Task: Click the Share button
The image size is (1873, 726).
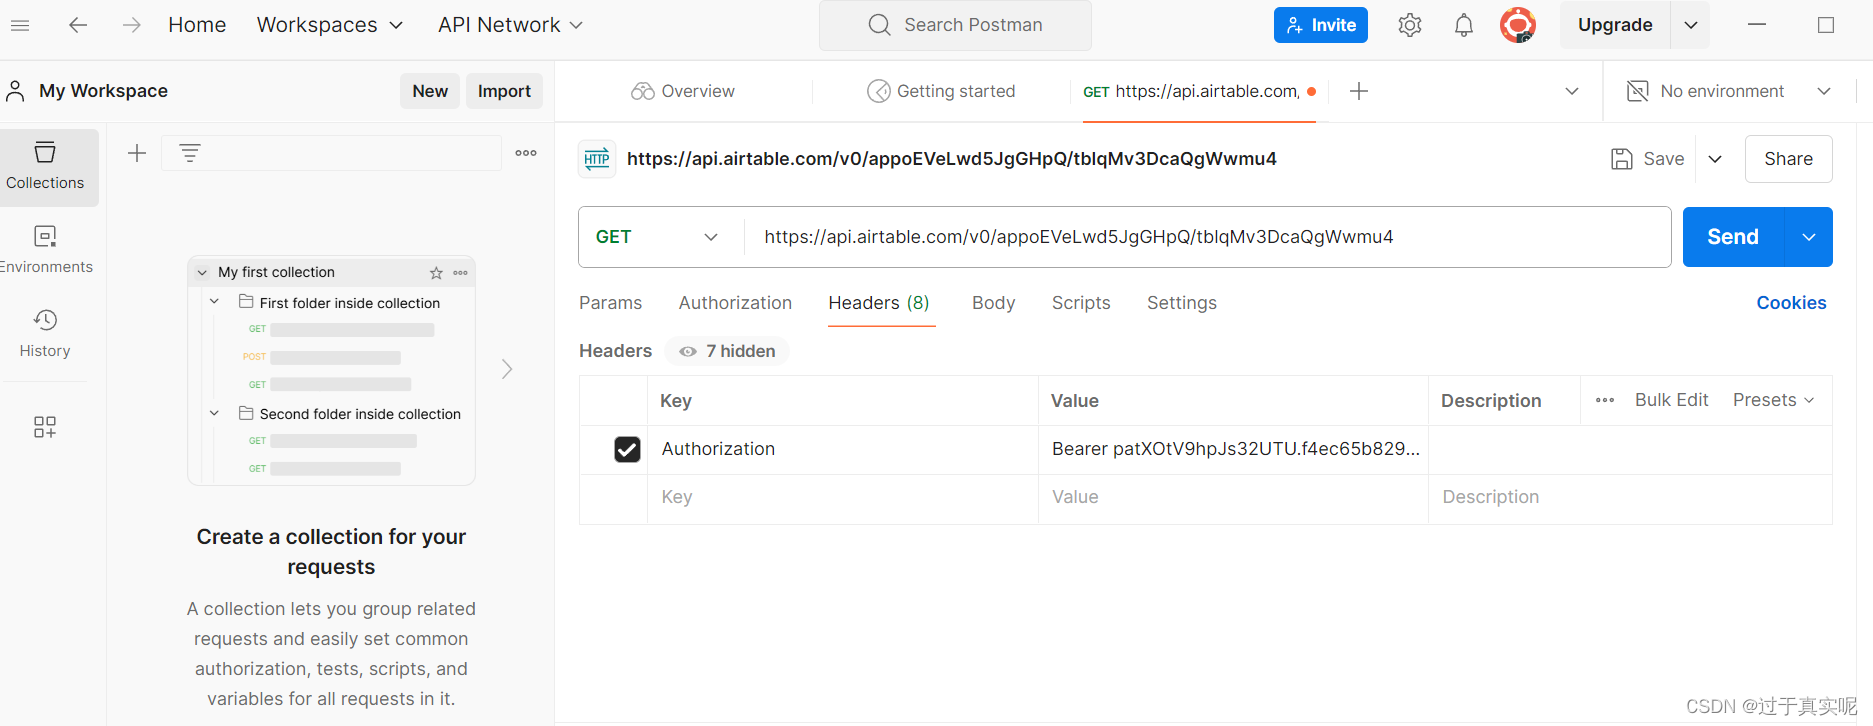Action: [x=1788, y=159]
